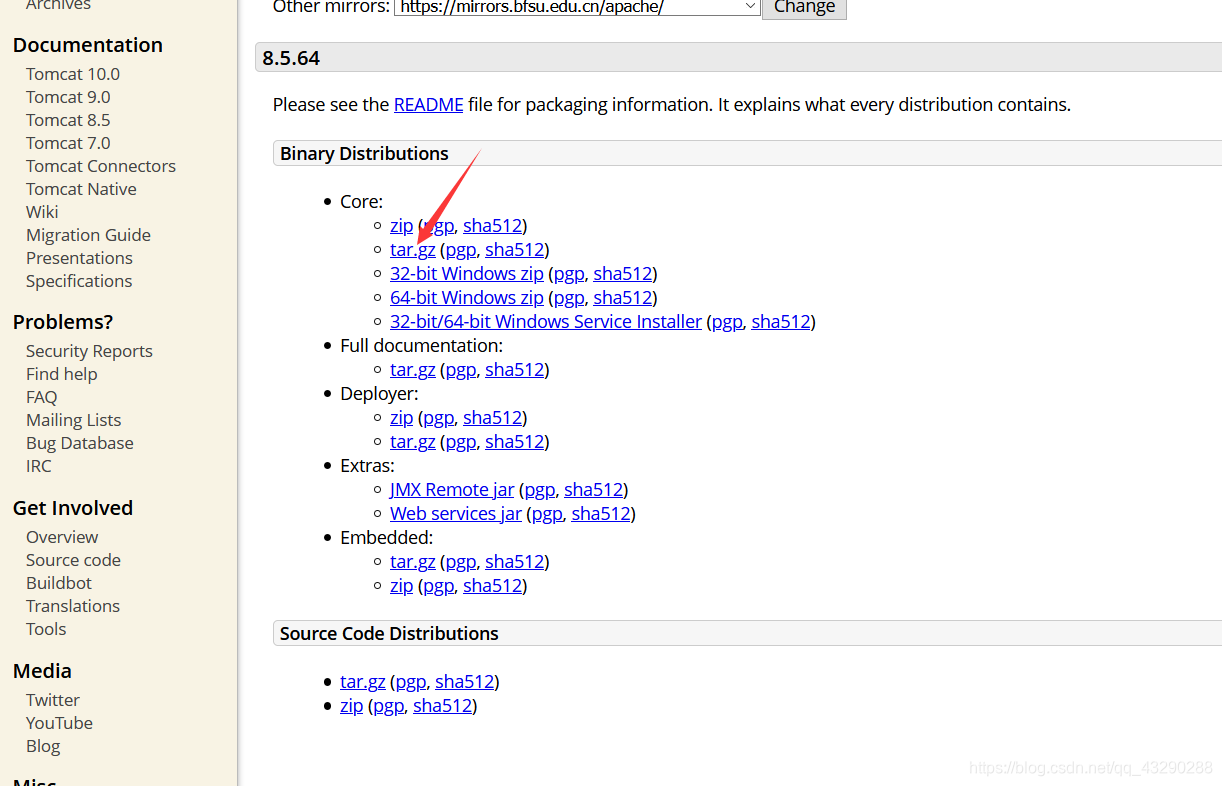Download the Deployer zip file
The height and width of the screenshot is (786, 1222).
point(401,417)
